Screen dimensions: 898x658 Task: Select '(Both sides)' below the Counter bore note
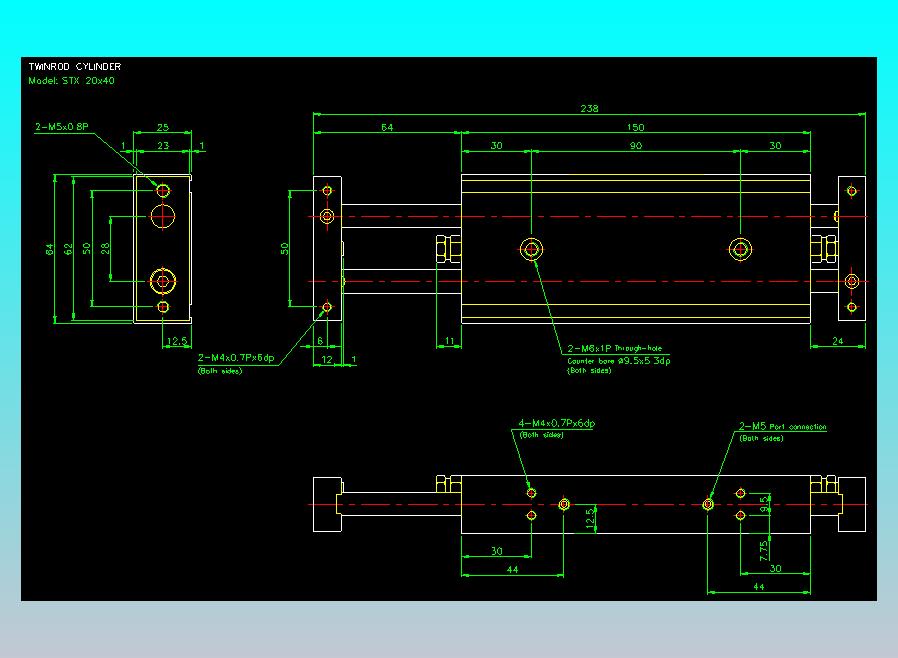(589, 371)
